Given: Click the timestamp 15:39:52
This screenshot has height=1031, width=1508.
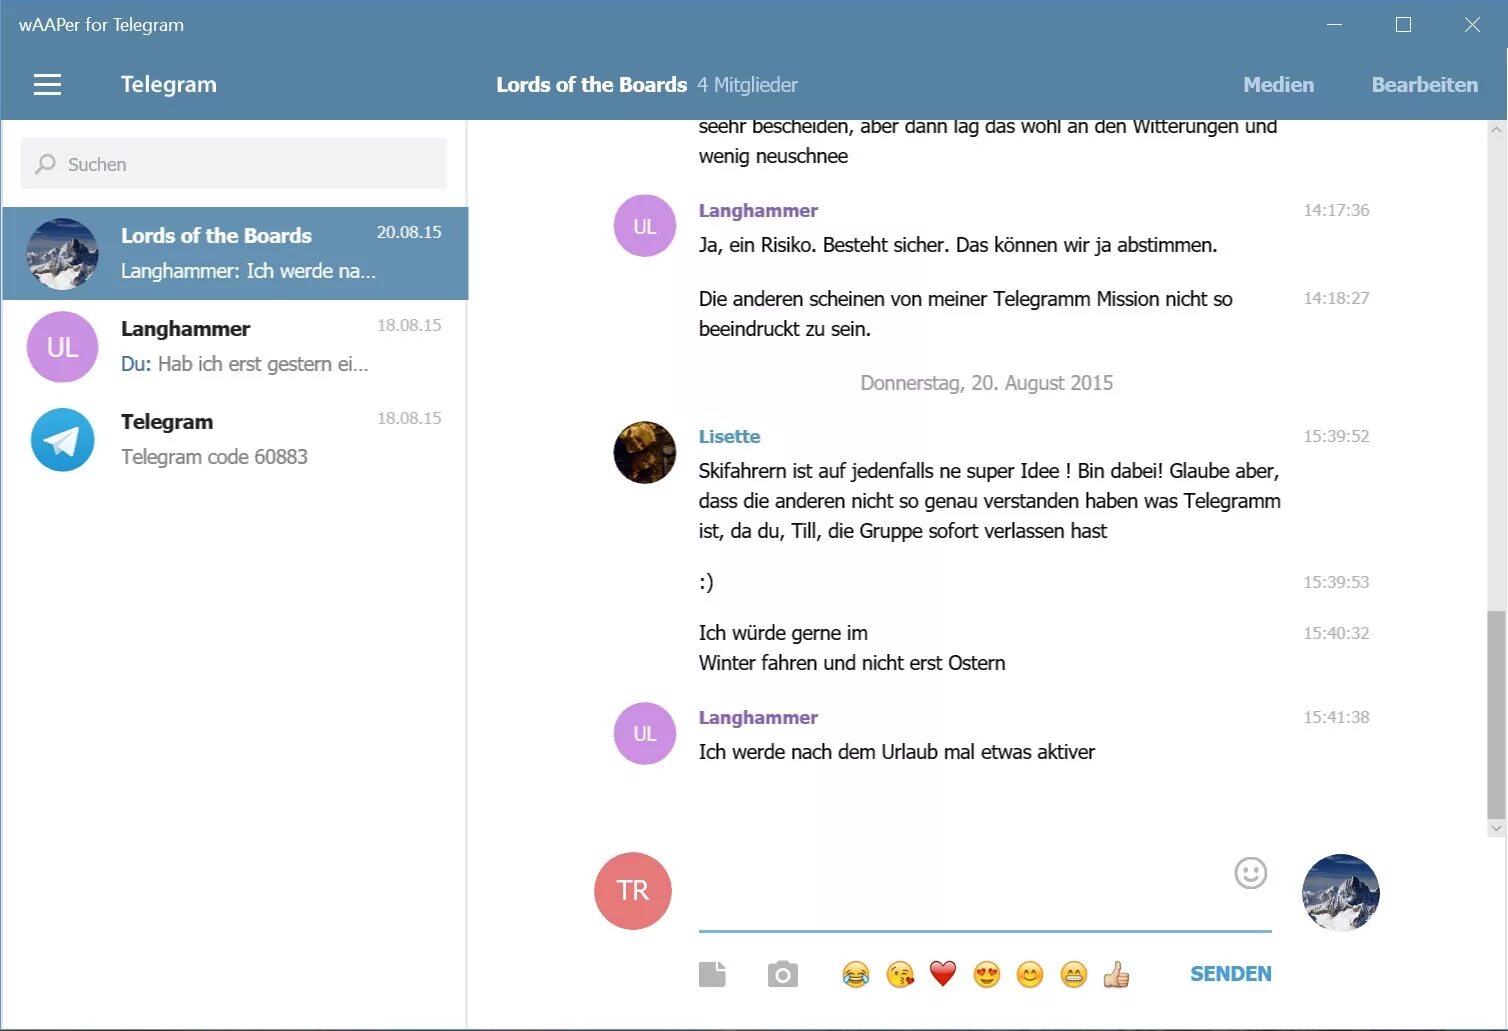Looking at the screenshot, I should pyautogui.click(x=1336, y=436).
